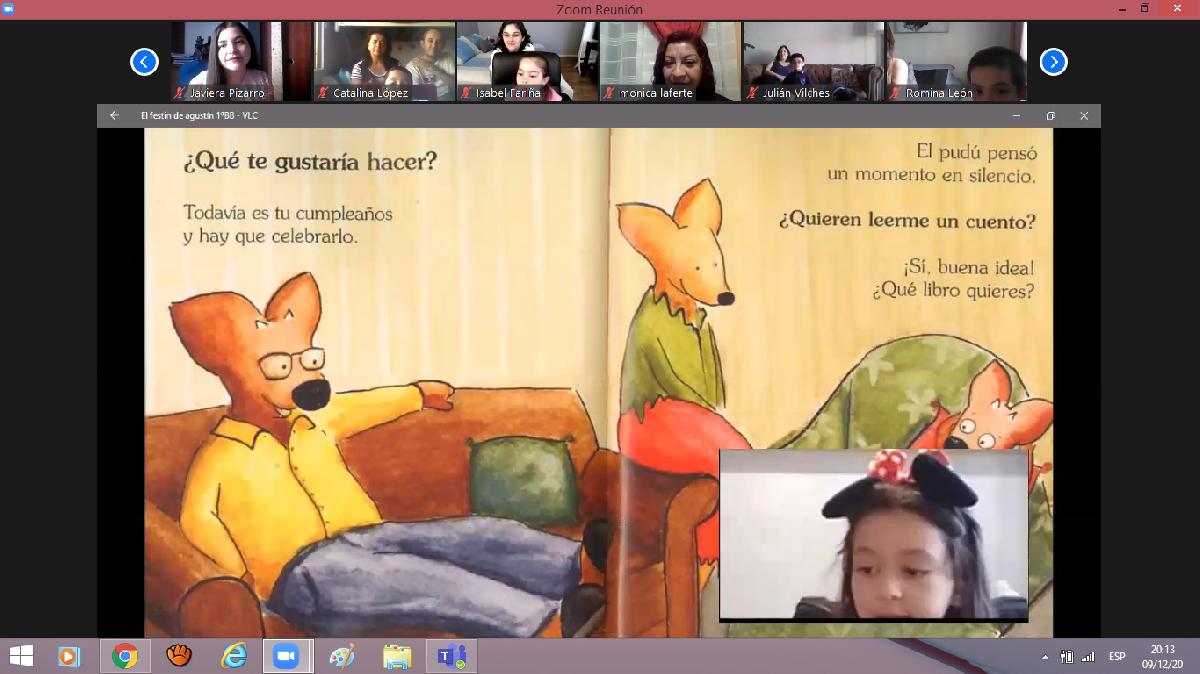1200x674 pixels.
Task: Select Julián Vilches's video thumbnail
Action: coord(813,61)
